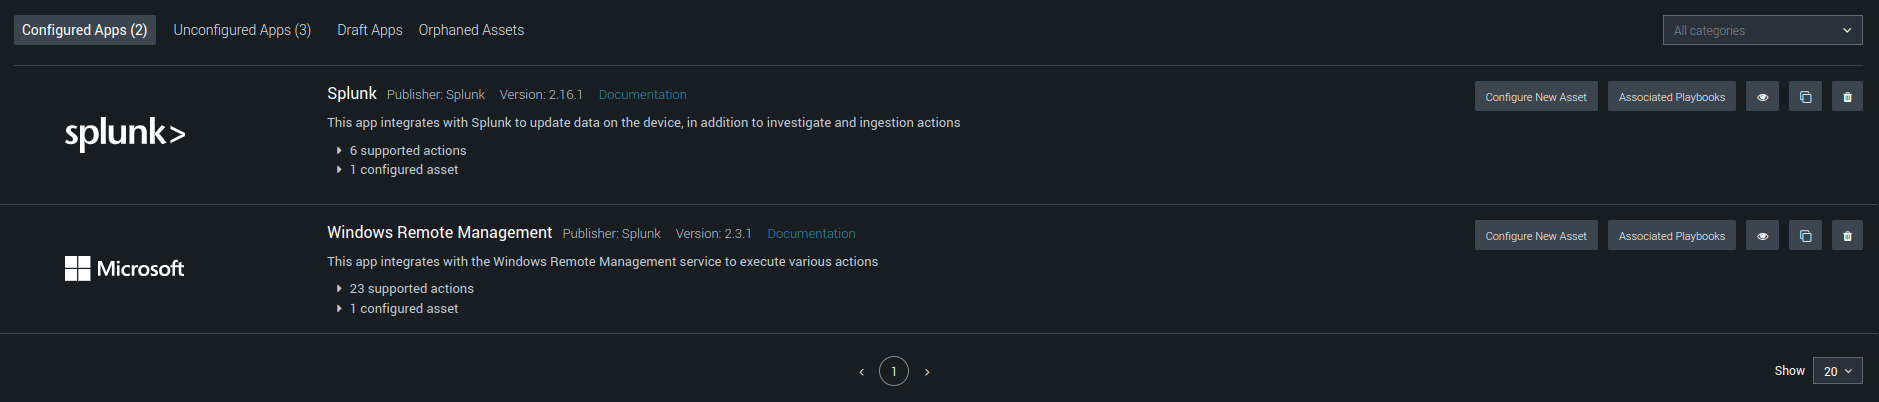Click the copy icon for Windows Remote Management

coord(1805,236)
